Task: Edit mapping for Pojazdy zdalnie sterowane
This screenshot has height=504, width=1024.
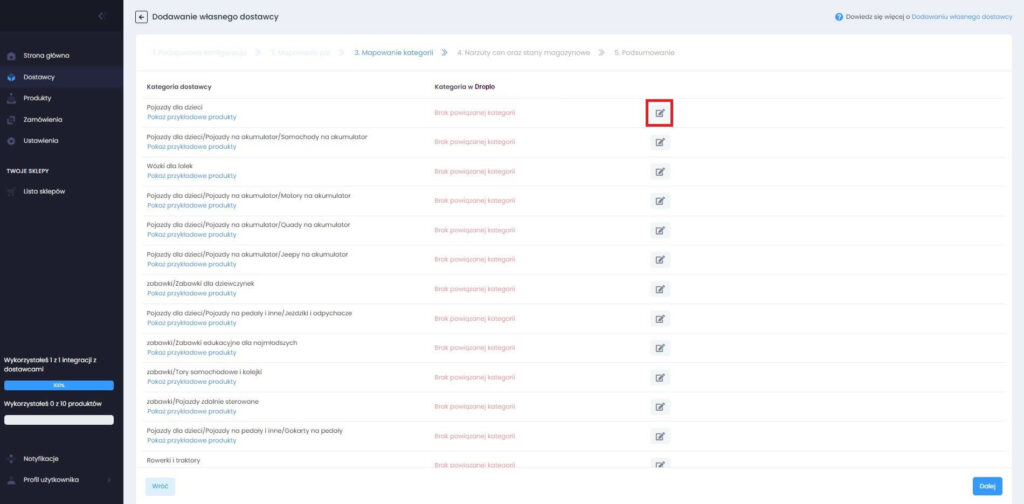Action: (x=660, y=407)
